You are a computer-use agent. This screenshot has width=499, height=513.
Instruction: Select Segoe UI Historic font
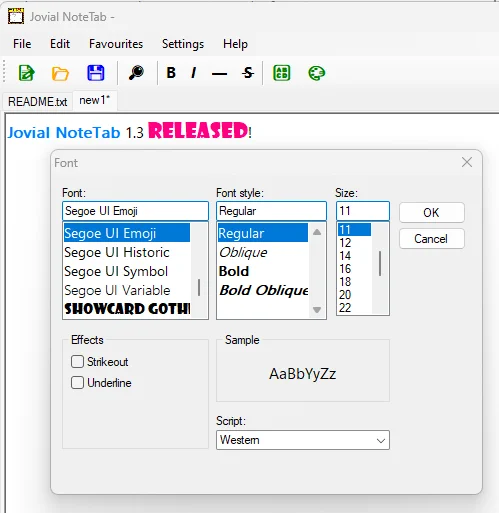[127, 252]
